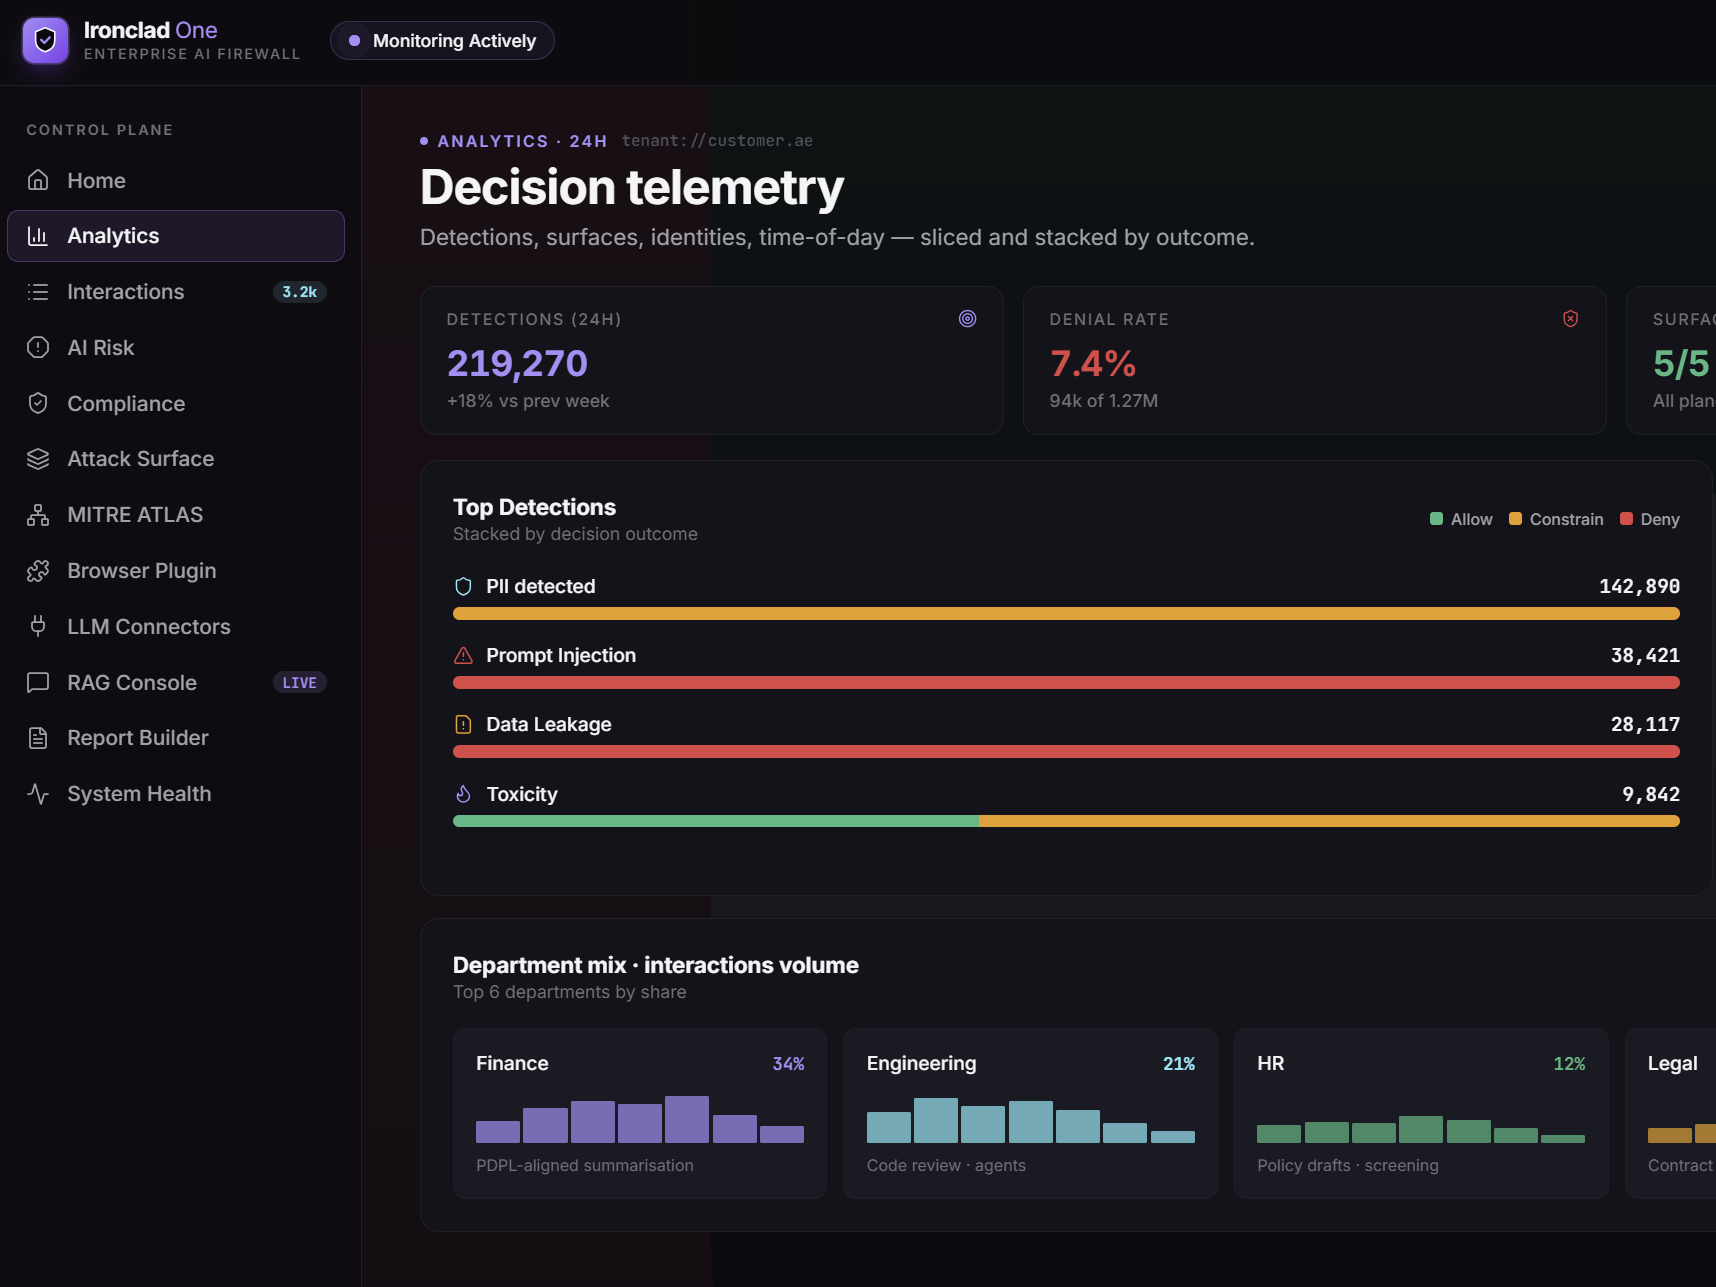Click the Browser Plugin puzzle icon

[38, 571]
